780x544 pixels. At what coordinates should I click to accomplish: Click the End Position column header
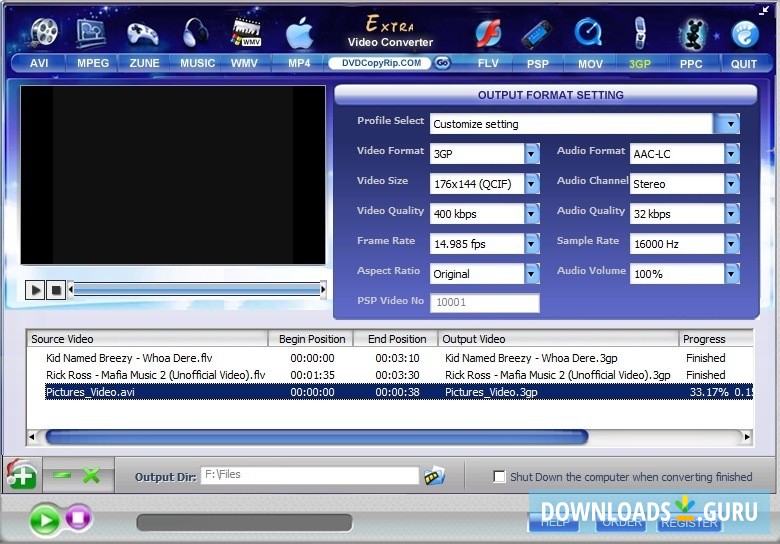click(x=396, y=339)
